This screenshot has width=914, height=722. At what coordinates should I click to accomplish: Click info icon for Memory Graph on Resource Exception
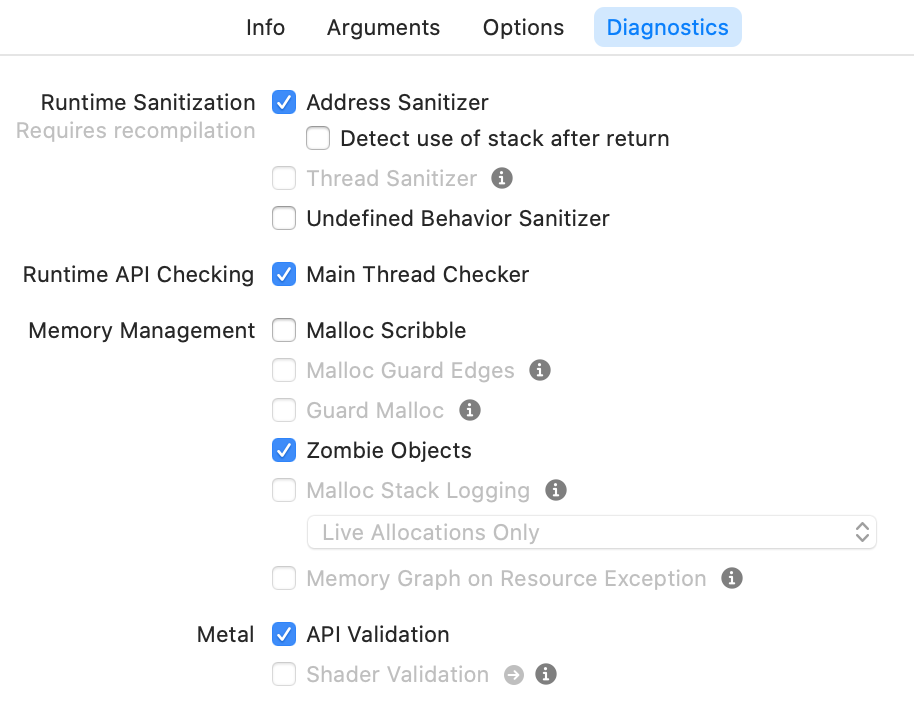pyautogui.click(x=732, y=579)
